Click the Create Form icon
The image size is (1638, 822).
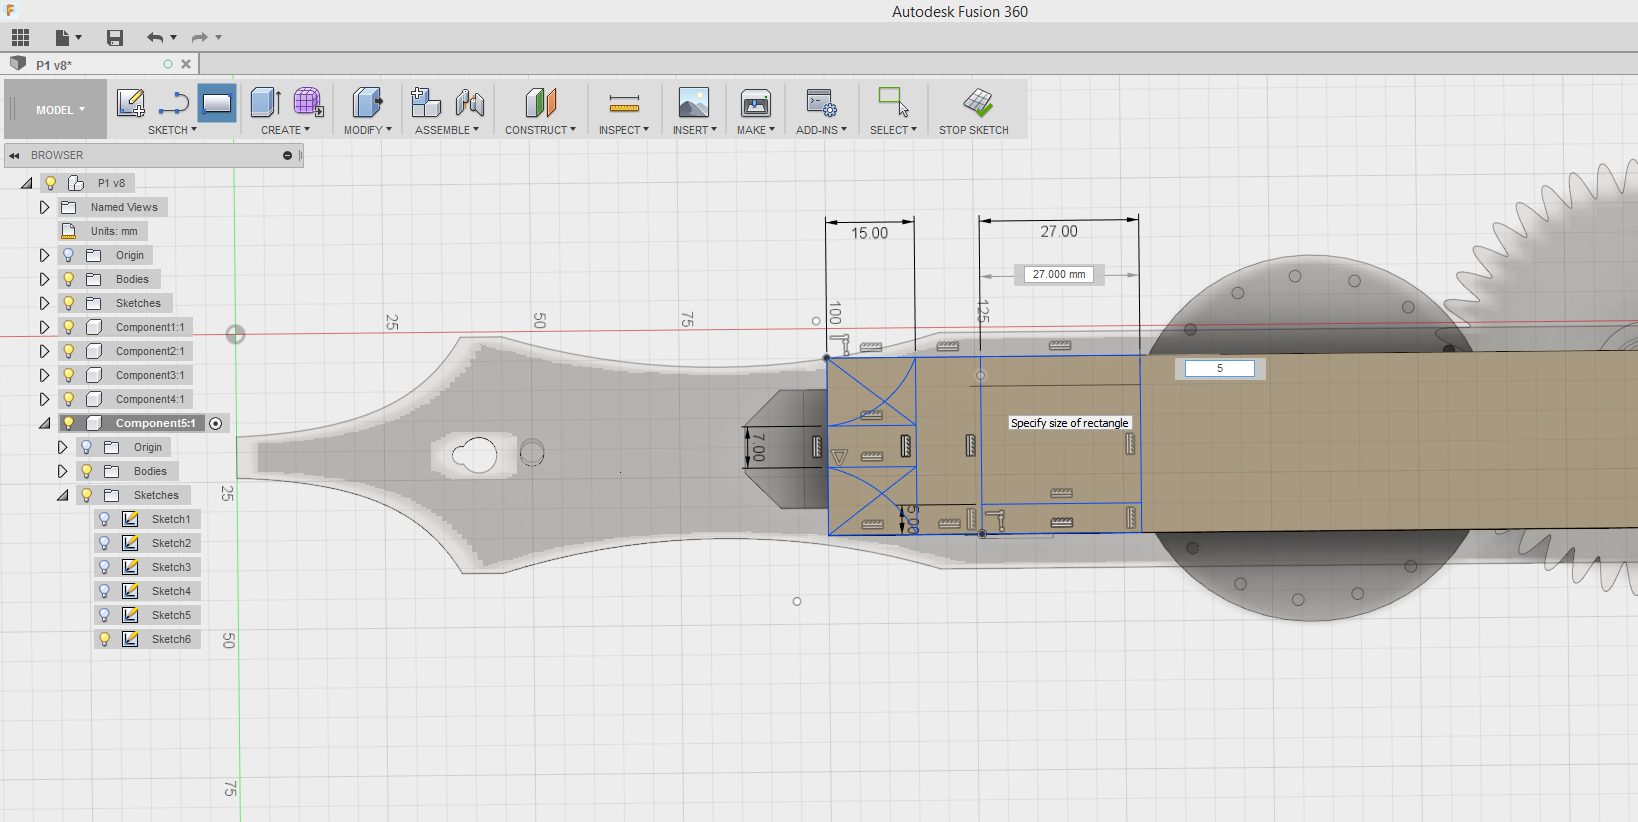(308, 102)
